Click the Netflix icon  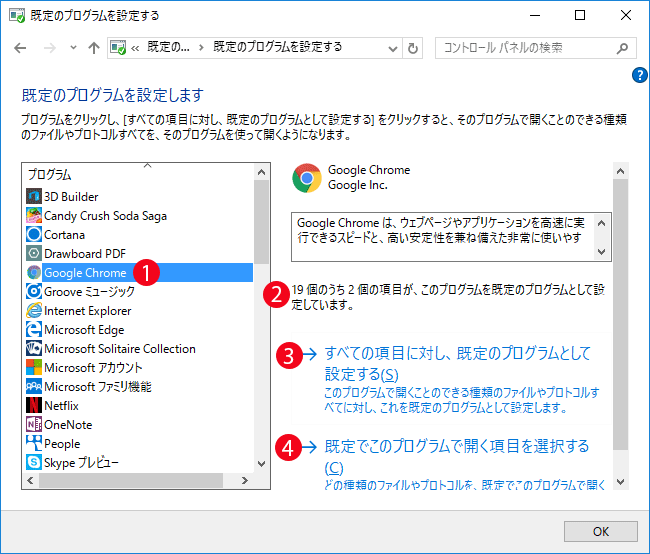pyautogui.click(x=34, y=405)
